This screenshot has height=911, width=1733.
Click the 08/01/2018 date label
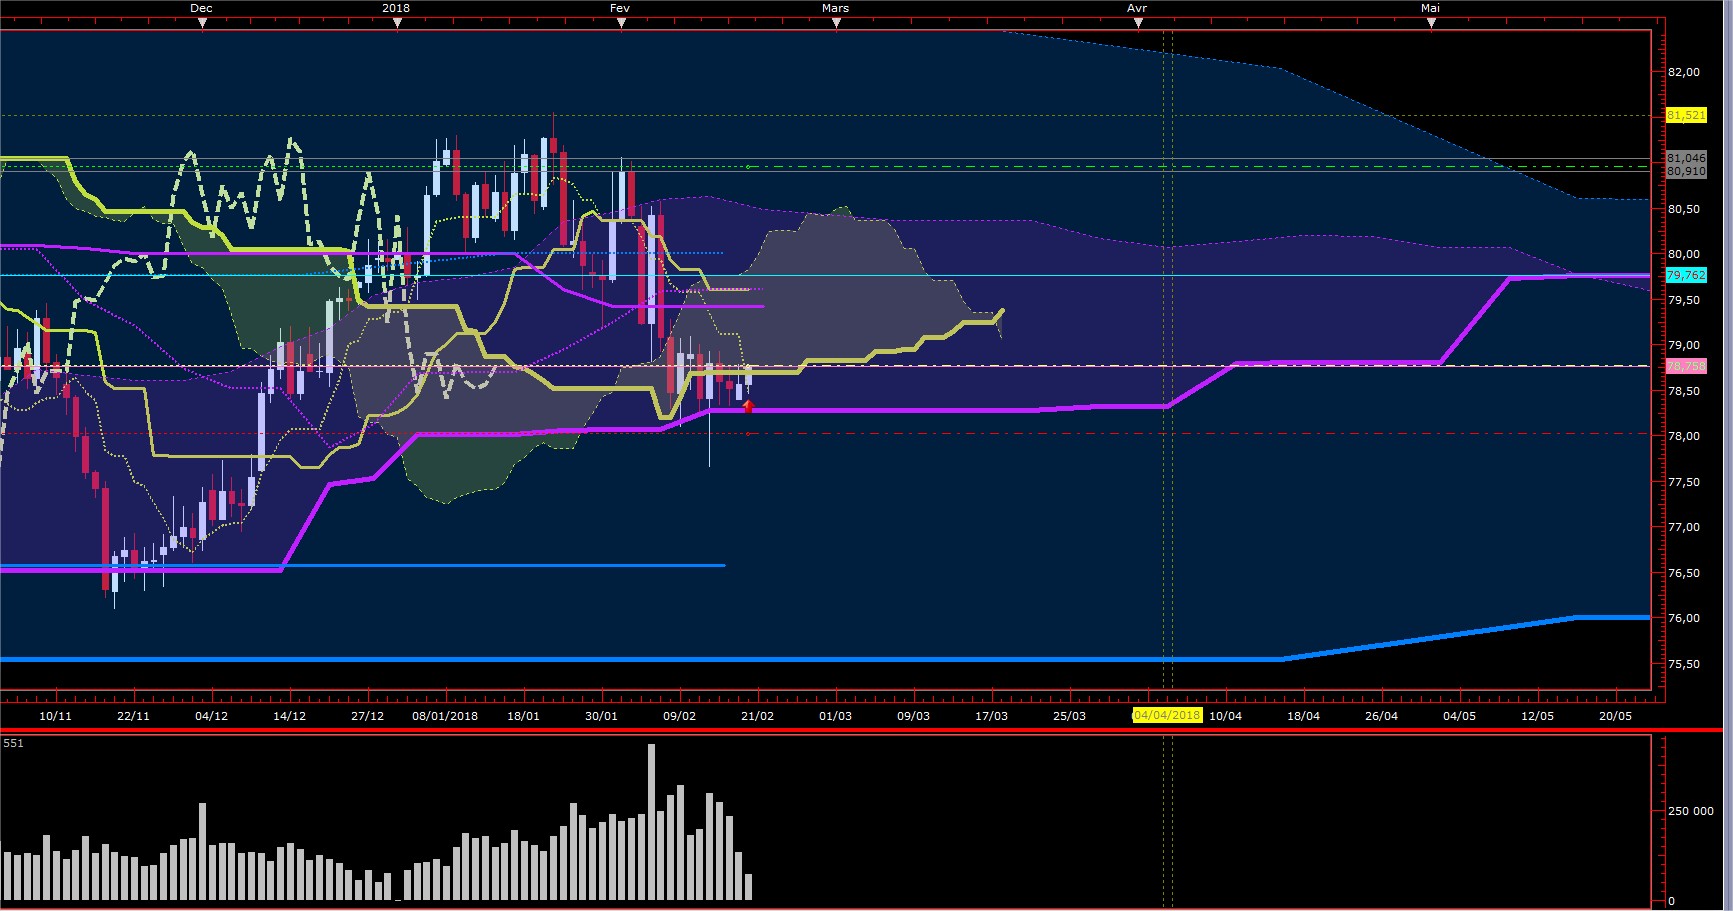pyautogui.click(x=445, y=715)
